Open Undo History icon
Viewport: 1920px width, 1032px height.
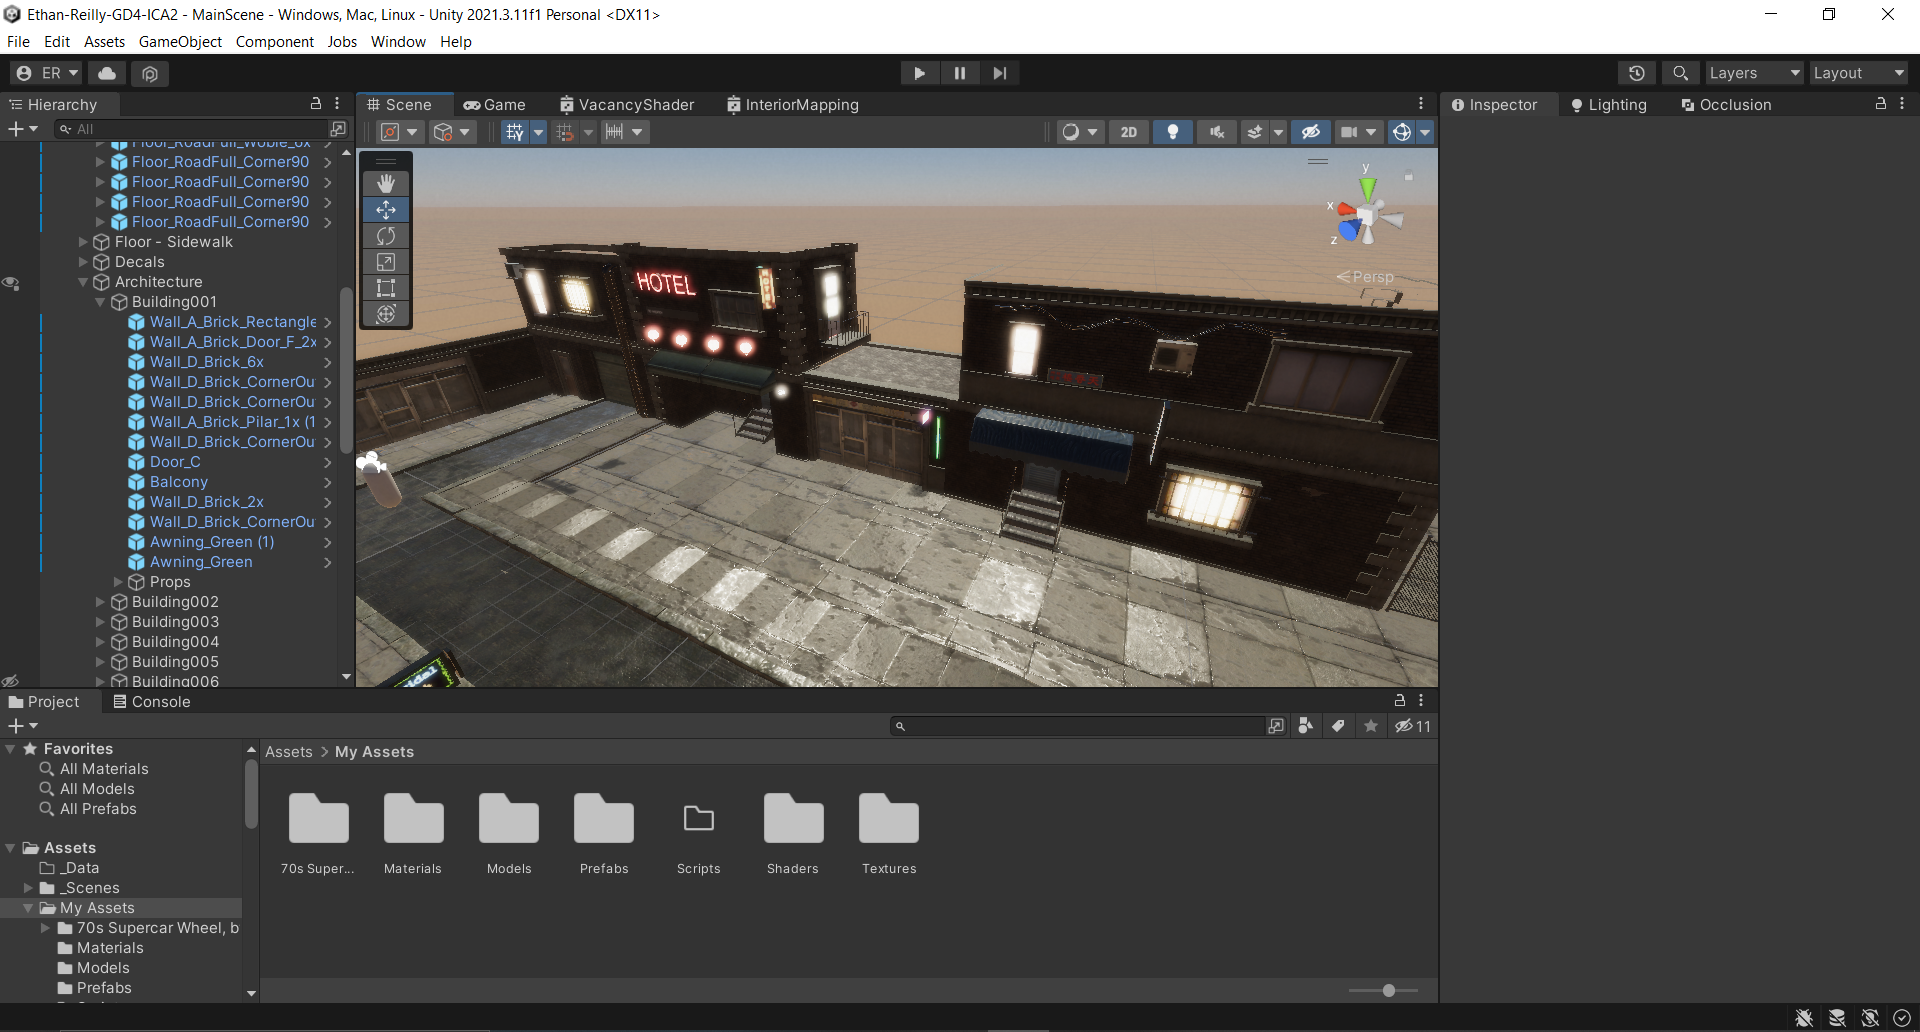[x=1636, y=73]
